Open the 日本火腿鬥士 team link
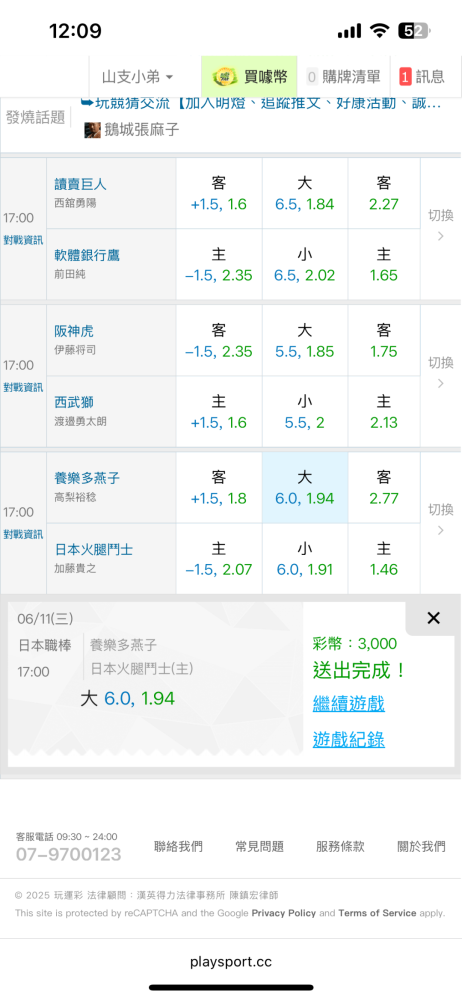462x1000 pixels. point(94,549)
